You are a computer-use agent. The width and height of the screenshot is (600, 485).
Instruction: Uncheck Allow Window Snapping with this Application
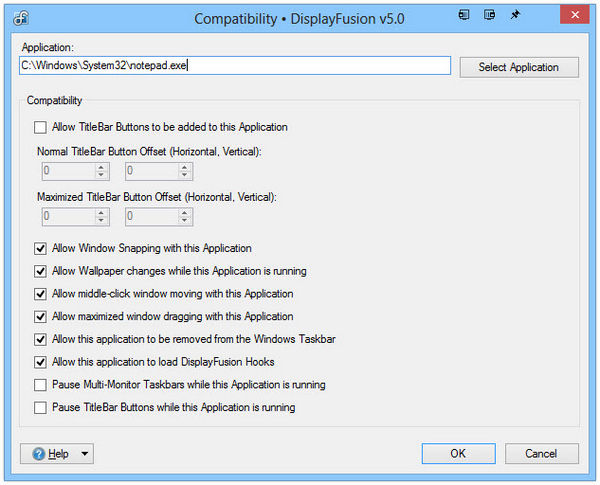pos(40,248)
